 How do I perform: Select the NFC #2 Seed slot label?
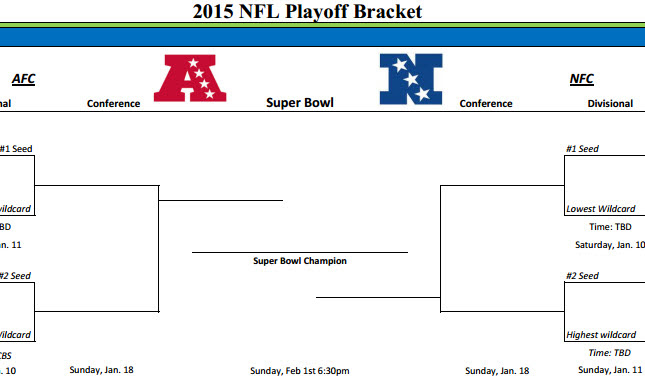tap(582, 276)
